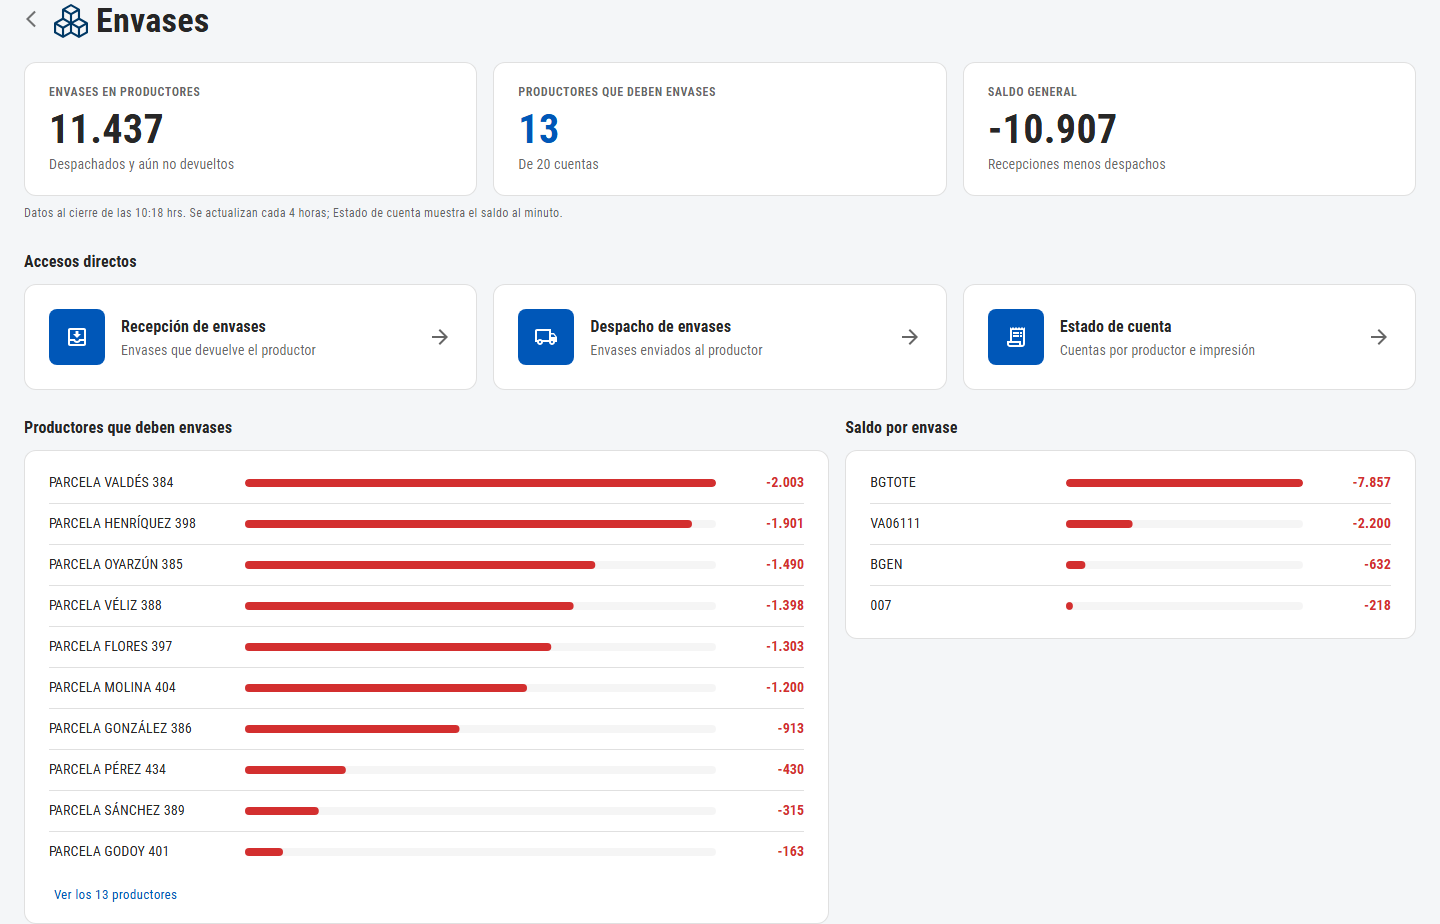The width and height of the screenshot is (1440, 924).
Task: Open the Despacho de envases shortcut title
Action: (661, 327)
